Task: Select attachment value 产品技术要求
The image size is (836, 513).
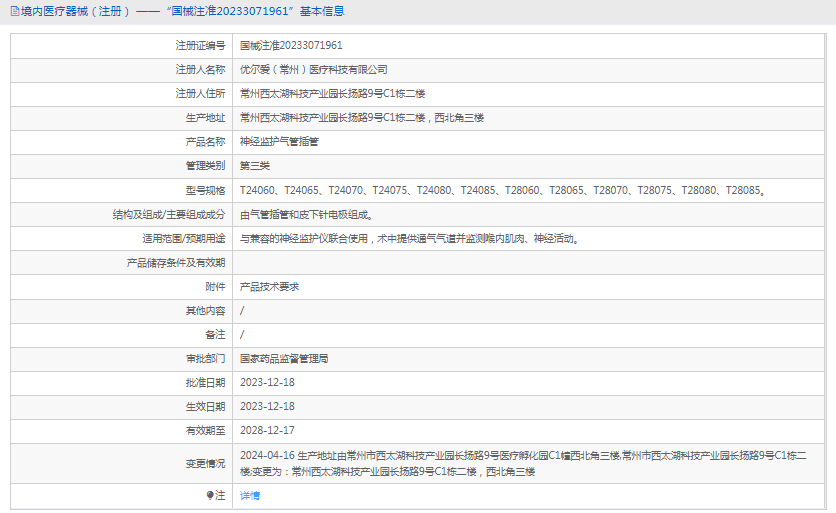Action: pos(269,286)
